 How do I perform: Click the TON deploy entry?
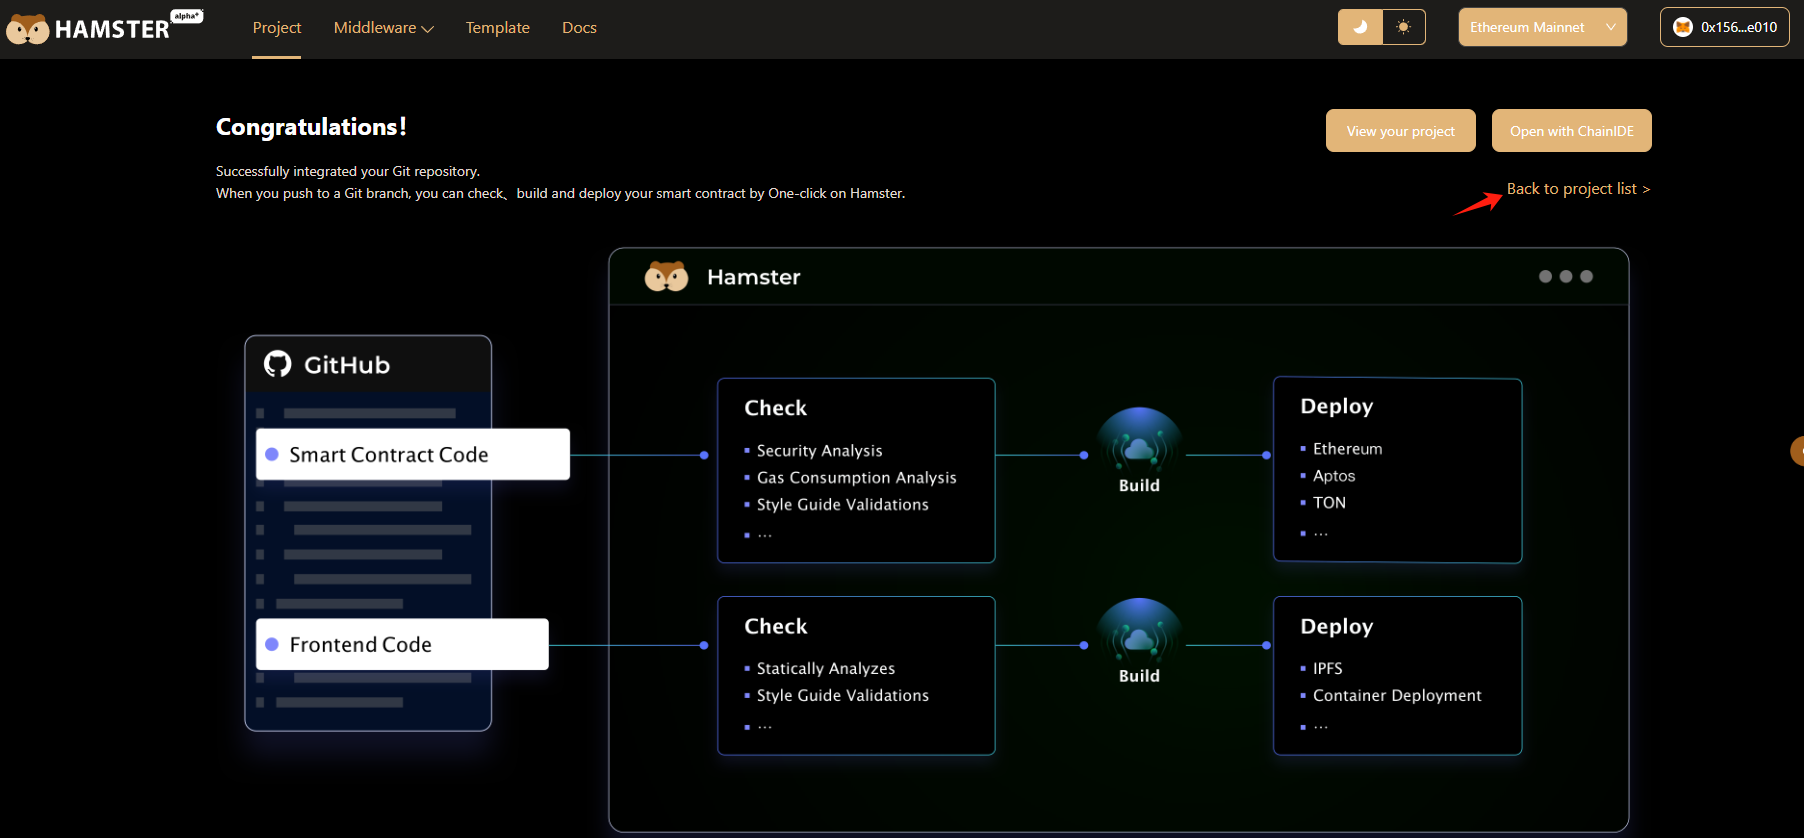1329,503
